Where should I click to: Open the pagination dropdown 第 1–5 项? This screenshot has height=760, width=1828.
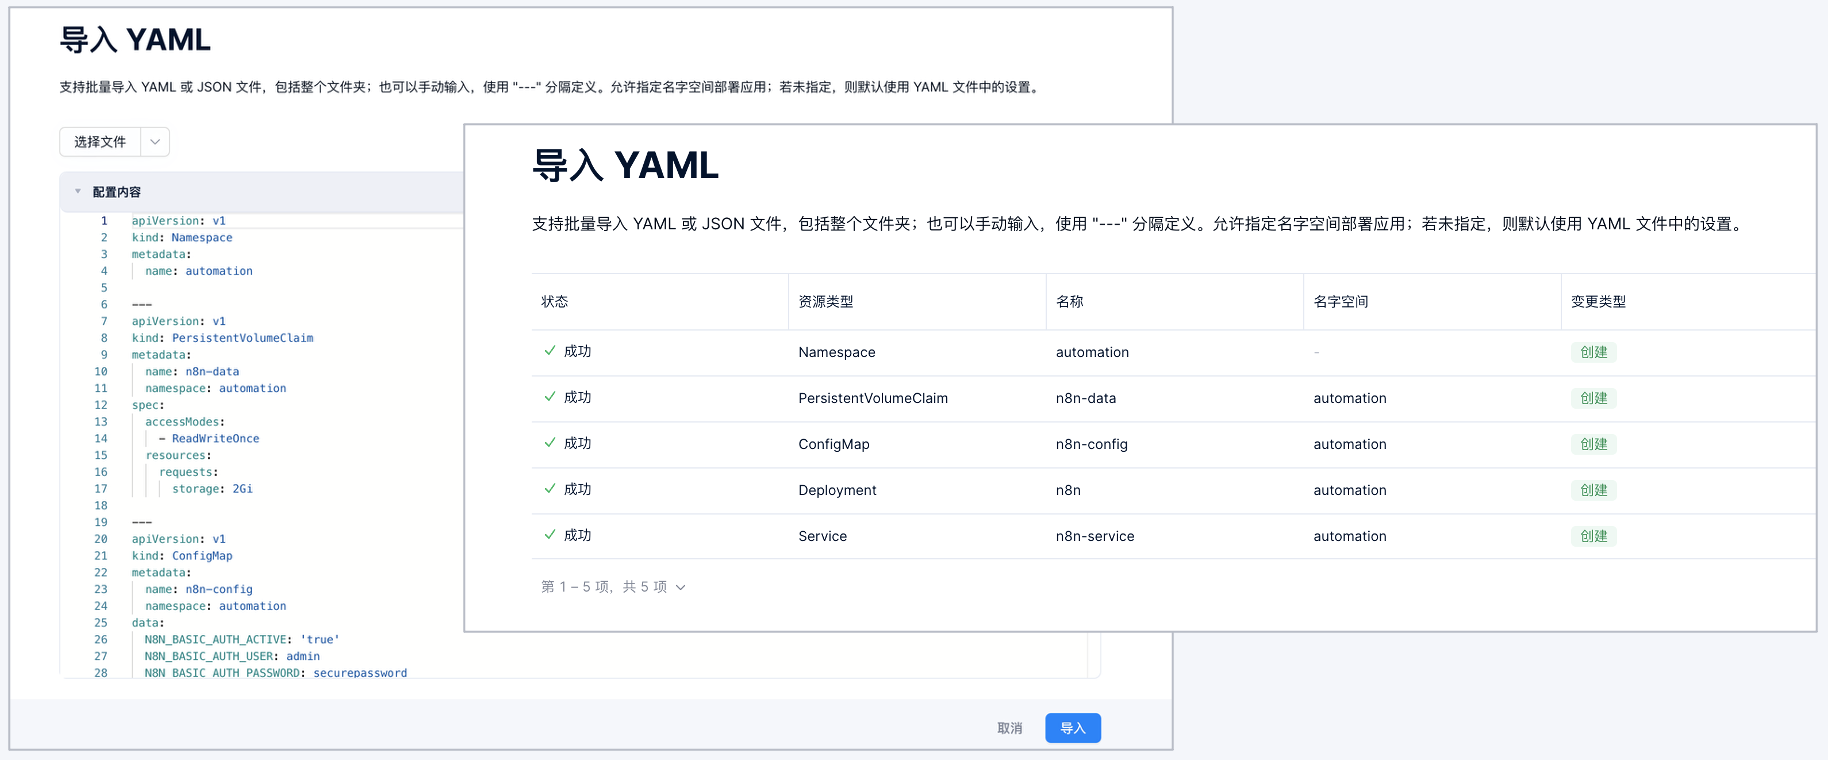point(680,587)
